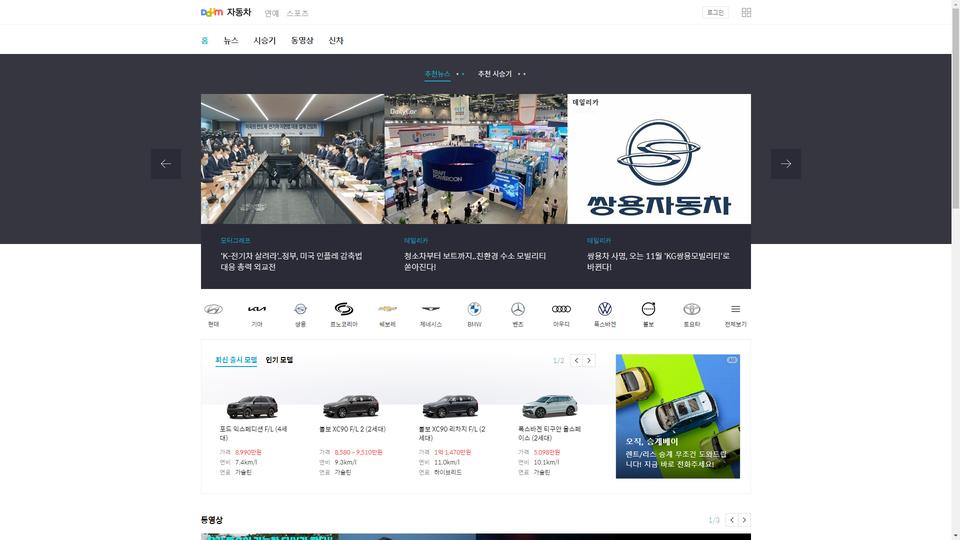Click the 모터그래프 source label
The image size is (960, 540).
coord(235,241)
